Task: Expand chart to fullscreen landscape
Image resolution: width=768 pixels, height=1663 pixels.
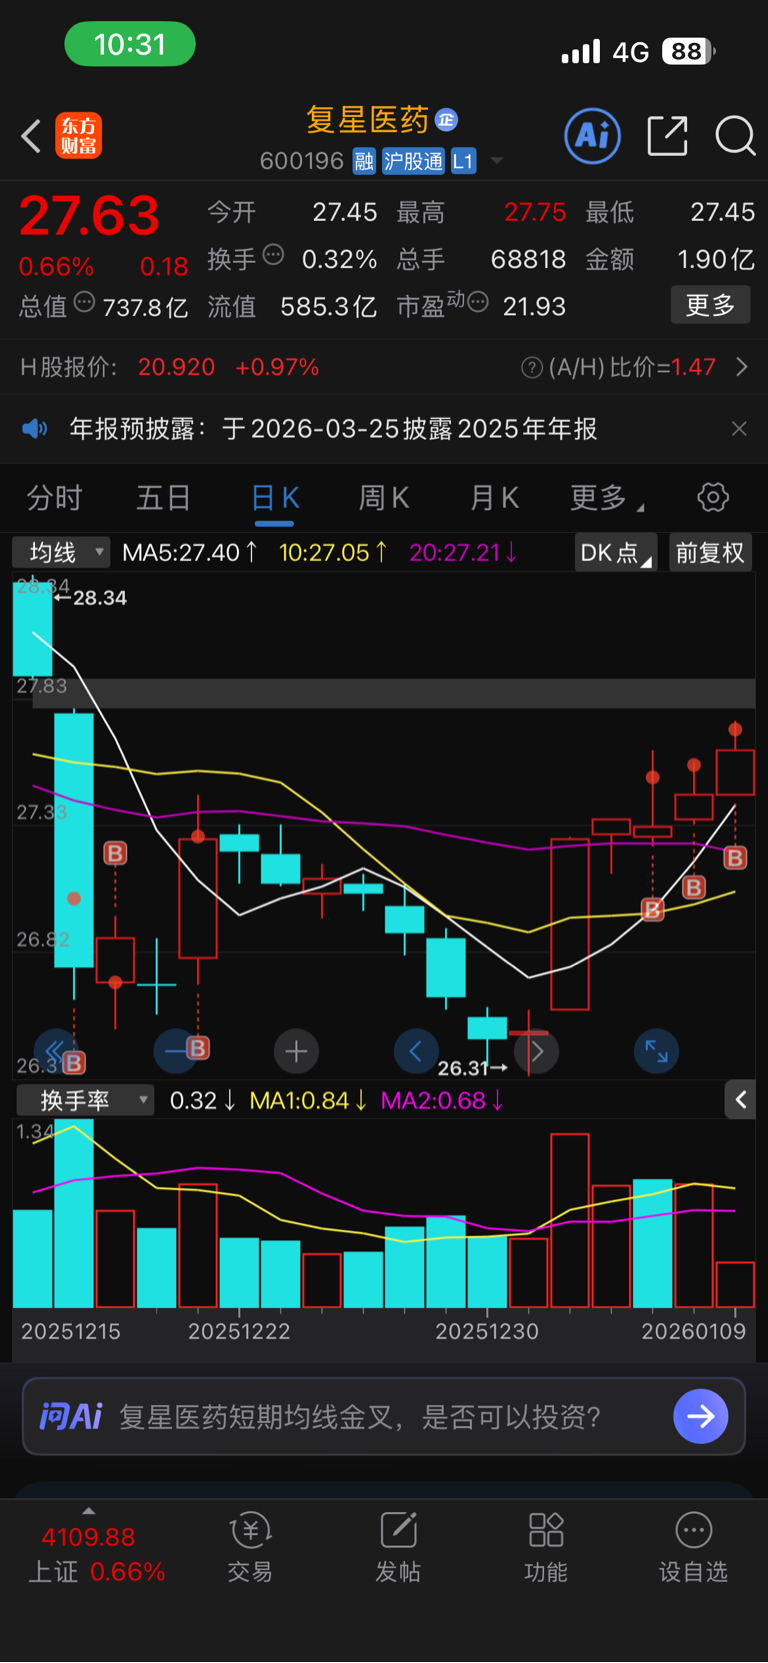Action: (x=657, y=1051)
